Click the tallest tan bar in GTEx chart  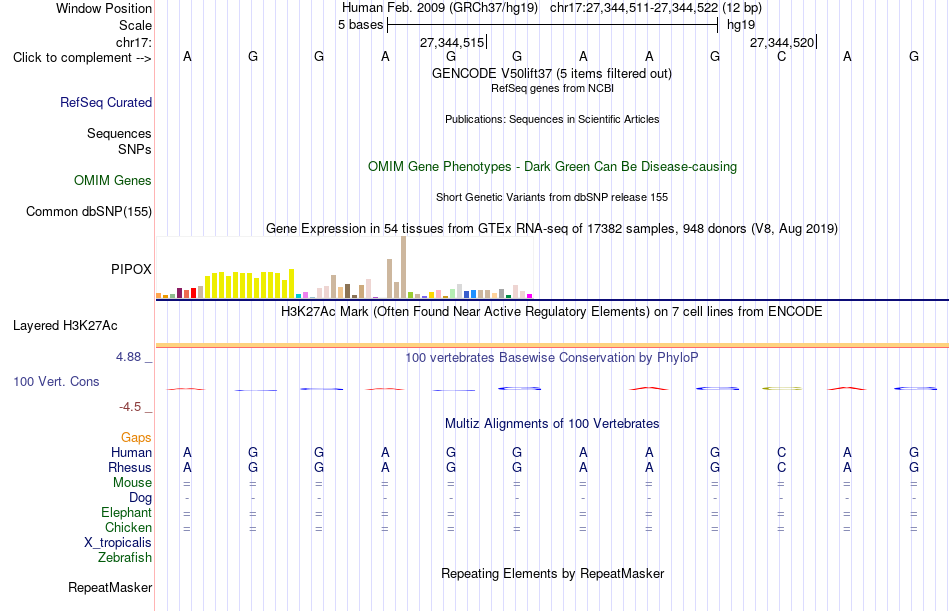tap(404, 267)
